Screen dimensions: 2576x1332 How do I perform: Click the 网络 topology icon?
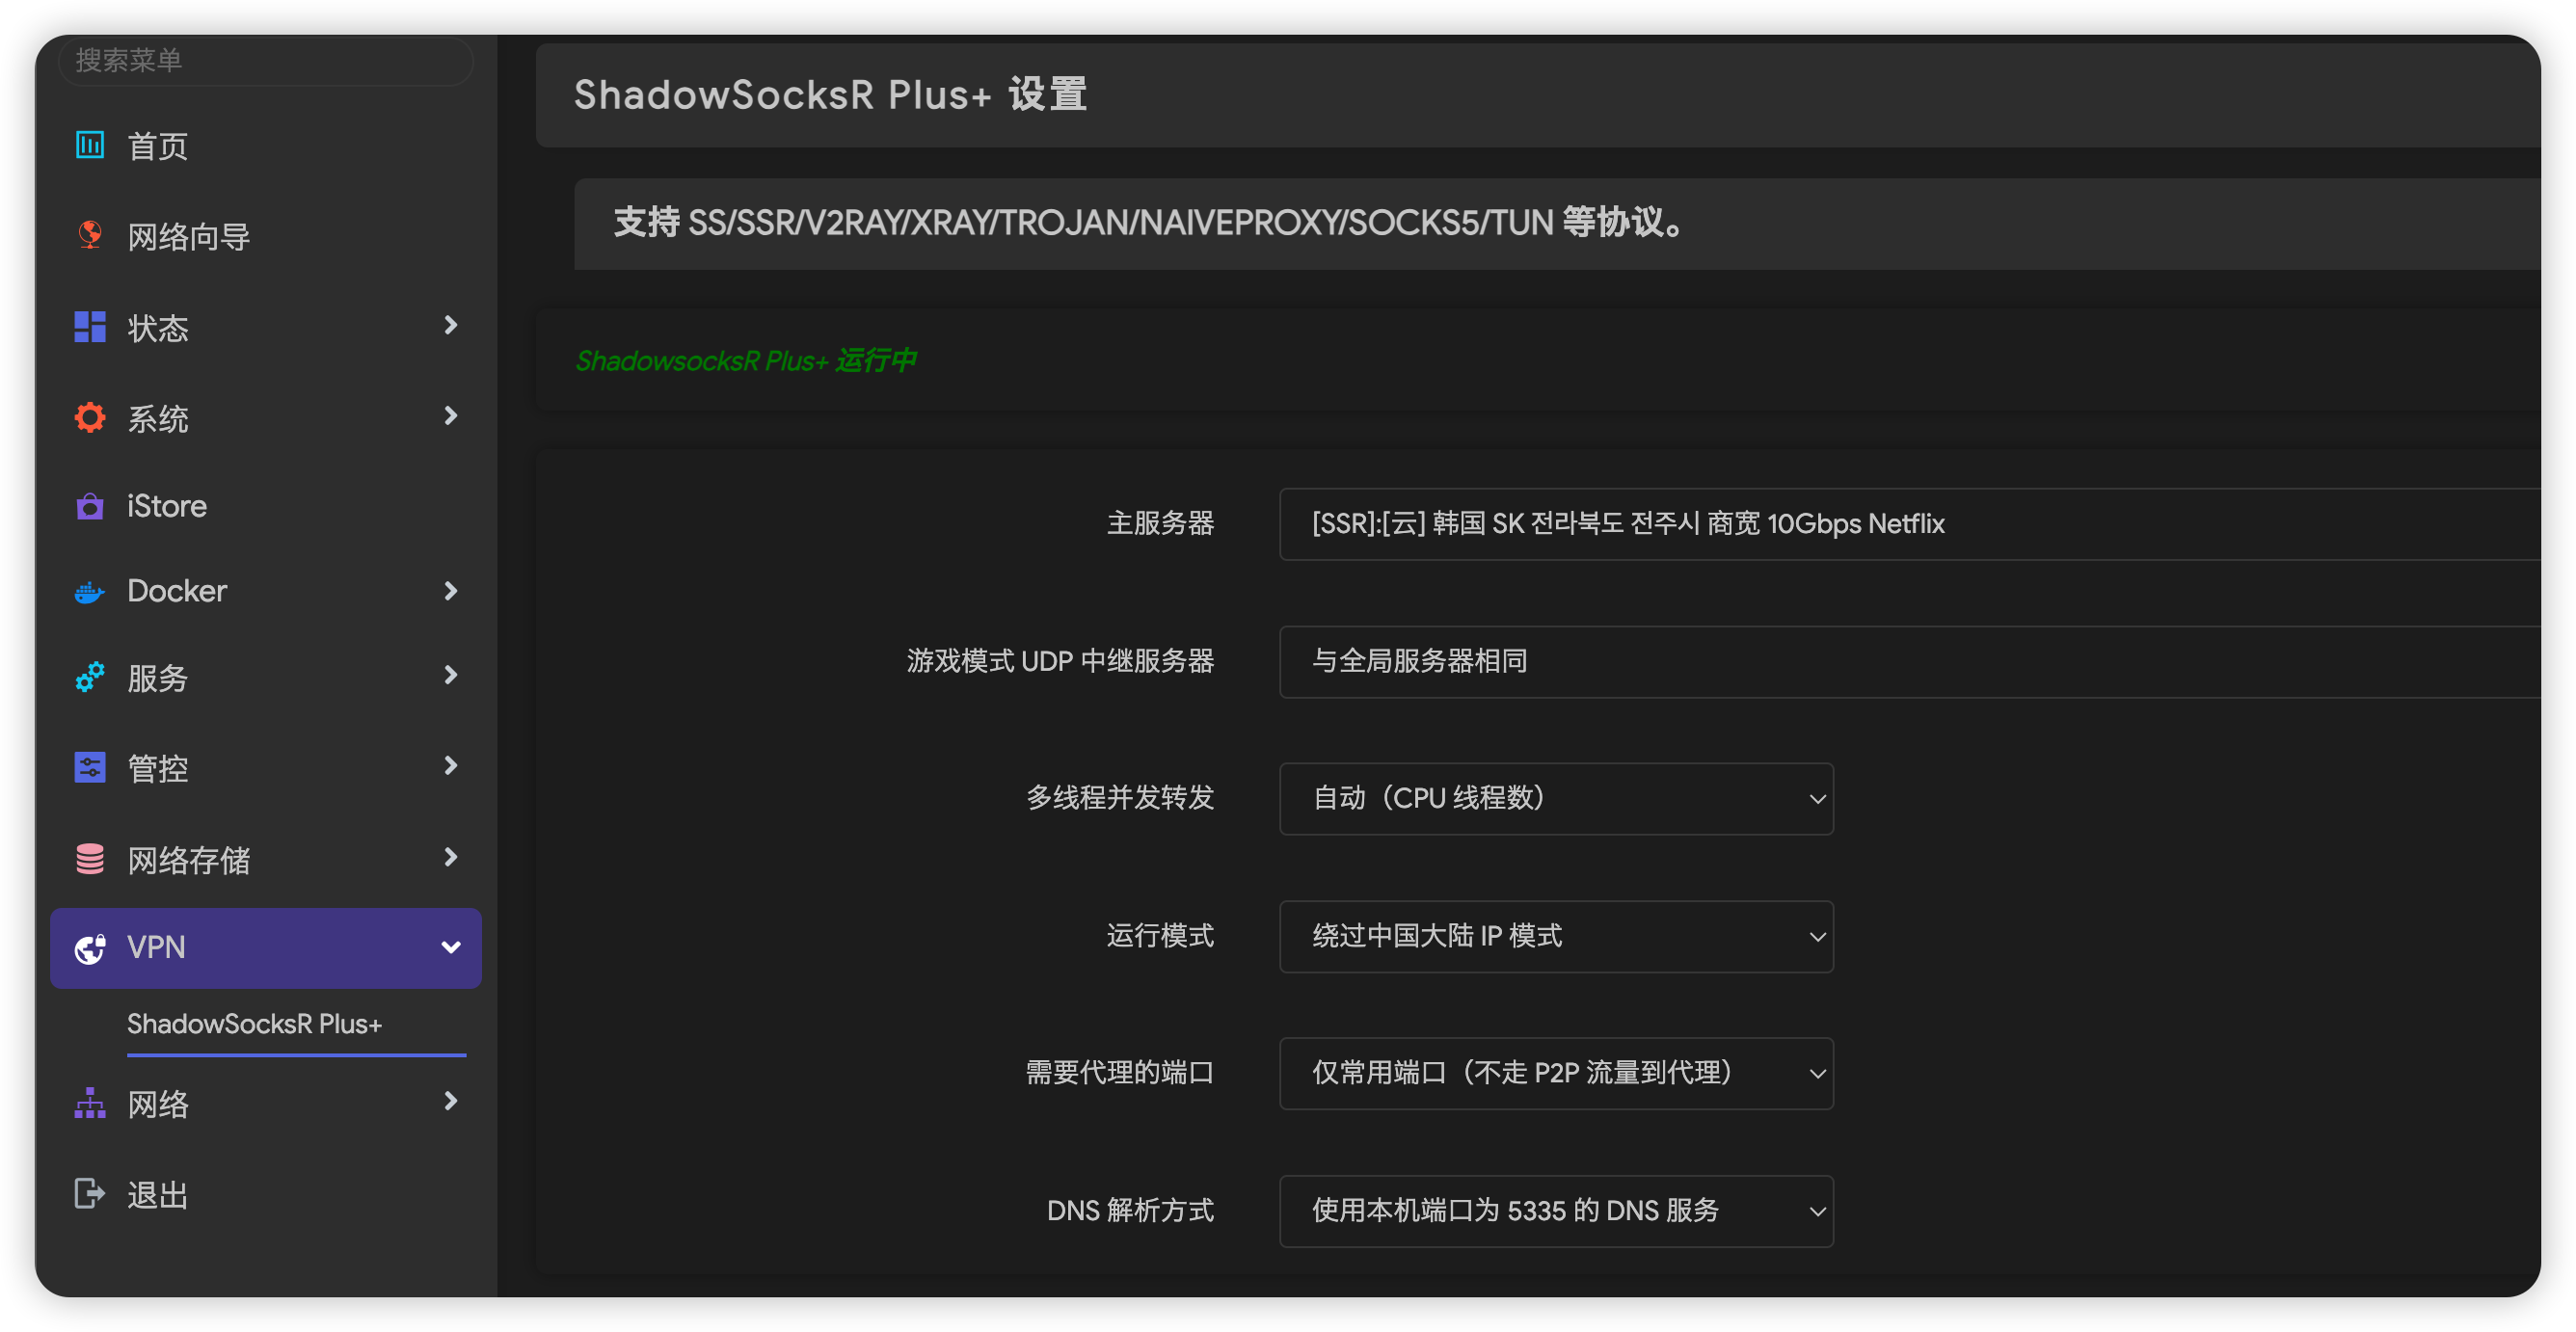[x=90, y=1103]
